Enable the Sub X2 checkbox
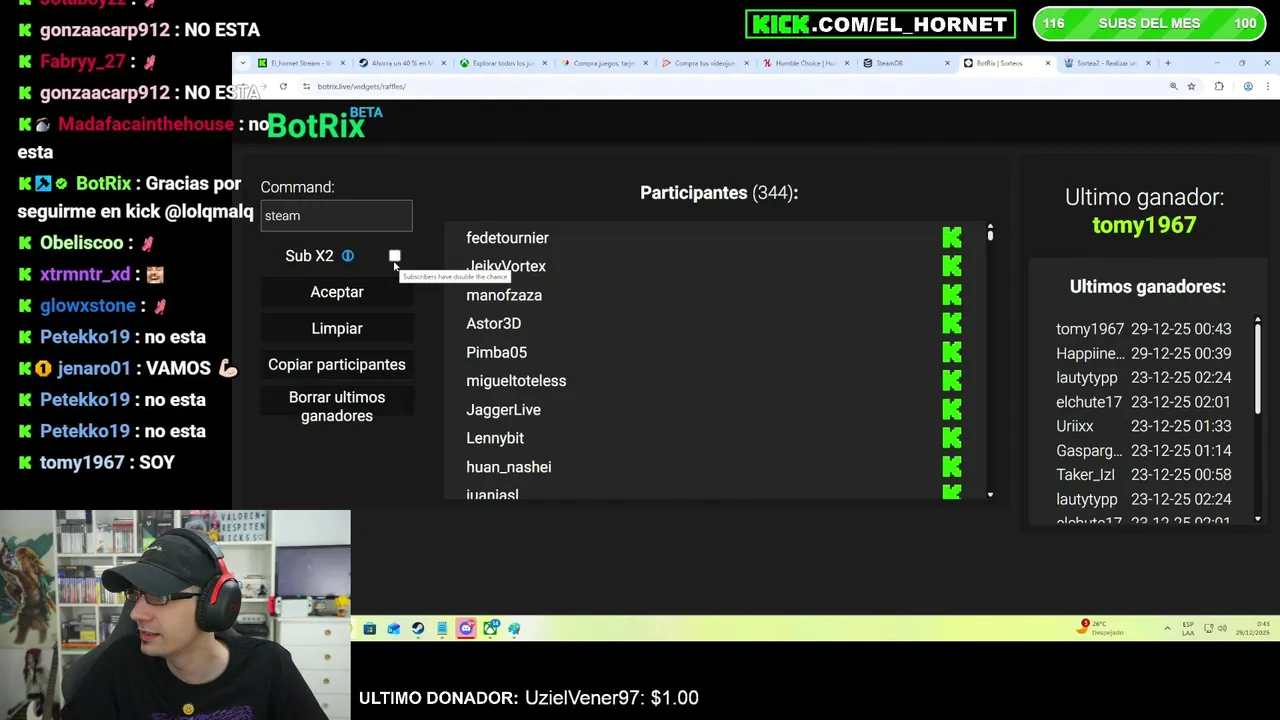Viewport: 1280px width, 720px height. pyautogui.click(x=395, y=256)
